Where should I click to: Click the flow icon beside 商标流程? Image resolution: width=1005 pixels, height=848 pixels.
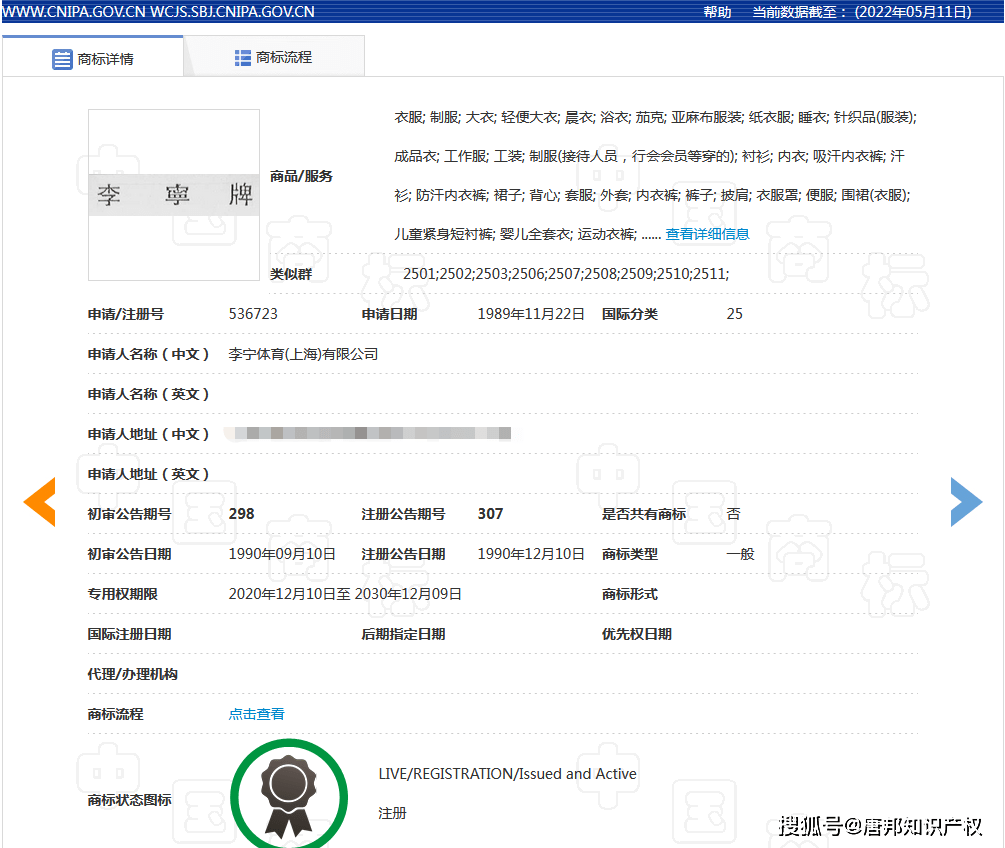[243, 58]
